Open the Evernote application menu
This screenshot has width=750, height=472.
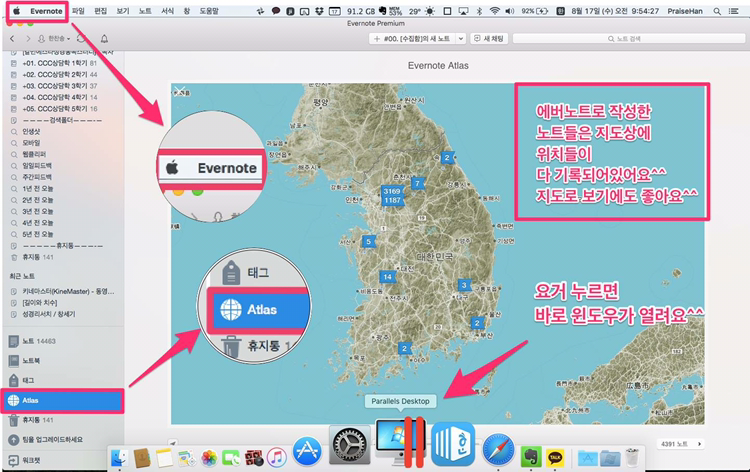(46, 11)
